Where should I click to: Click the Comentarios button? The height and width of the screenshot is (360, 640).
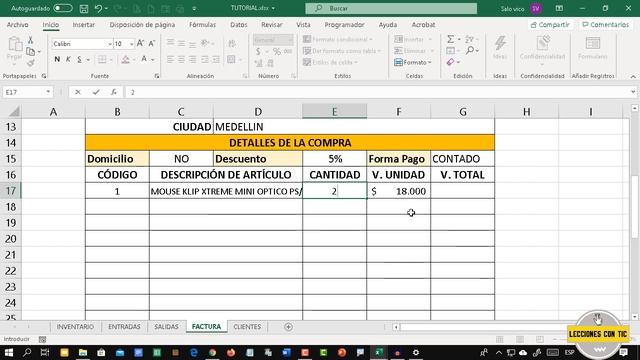pyautogui.click(x=605, y=25)
